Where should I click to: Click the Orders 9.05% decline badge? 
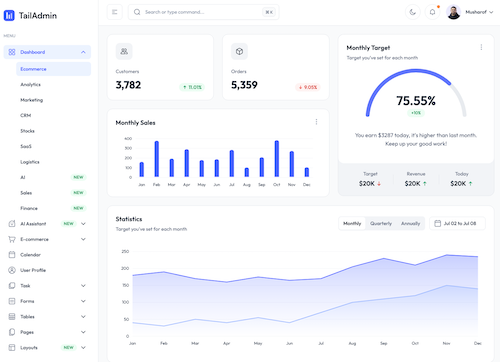[x=308, y=87]
